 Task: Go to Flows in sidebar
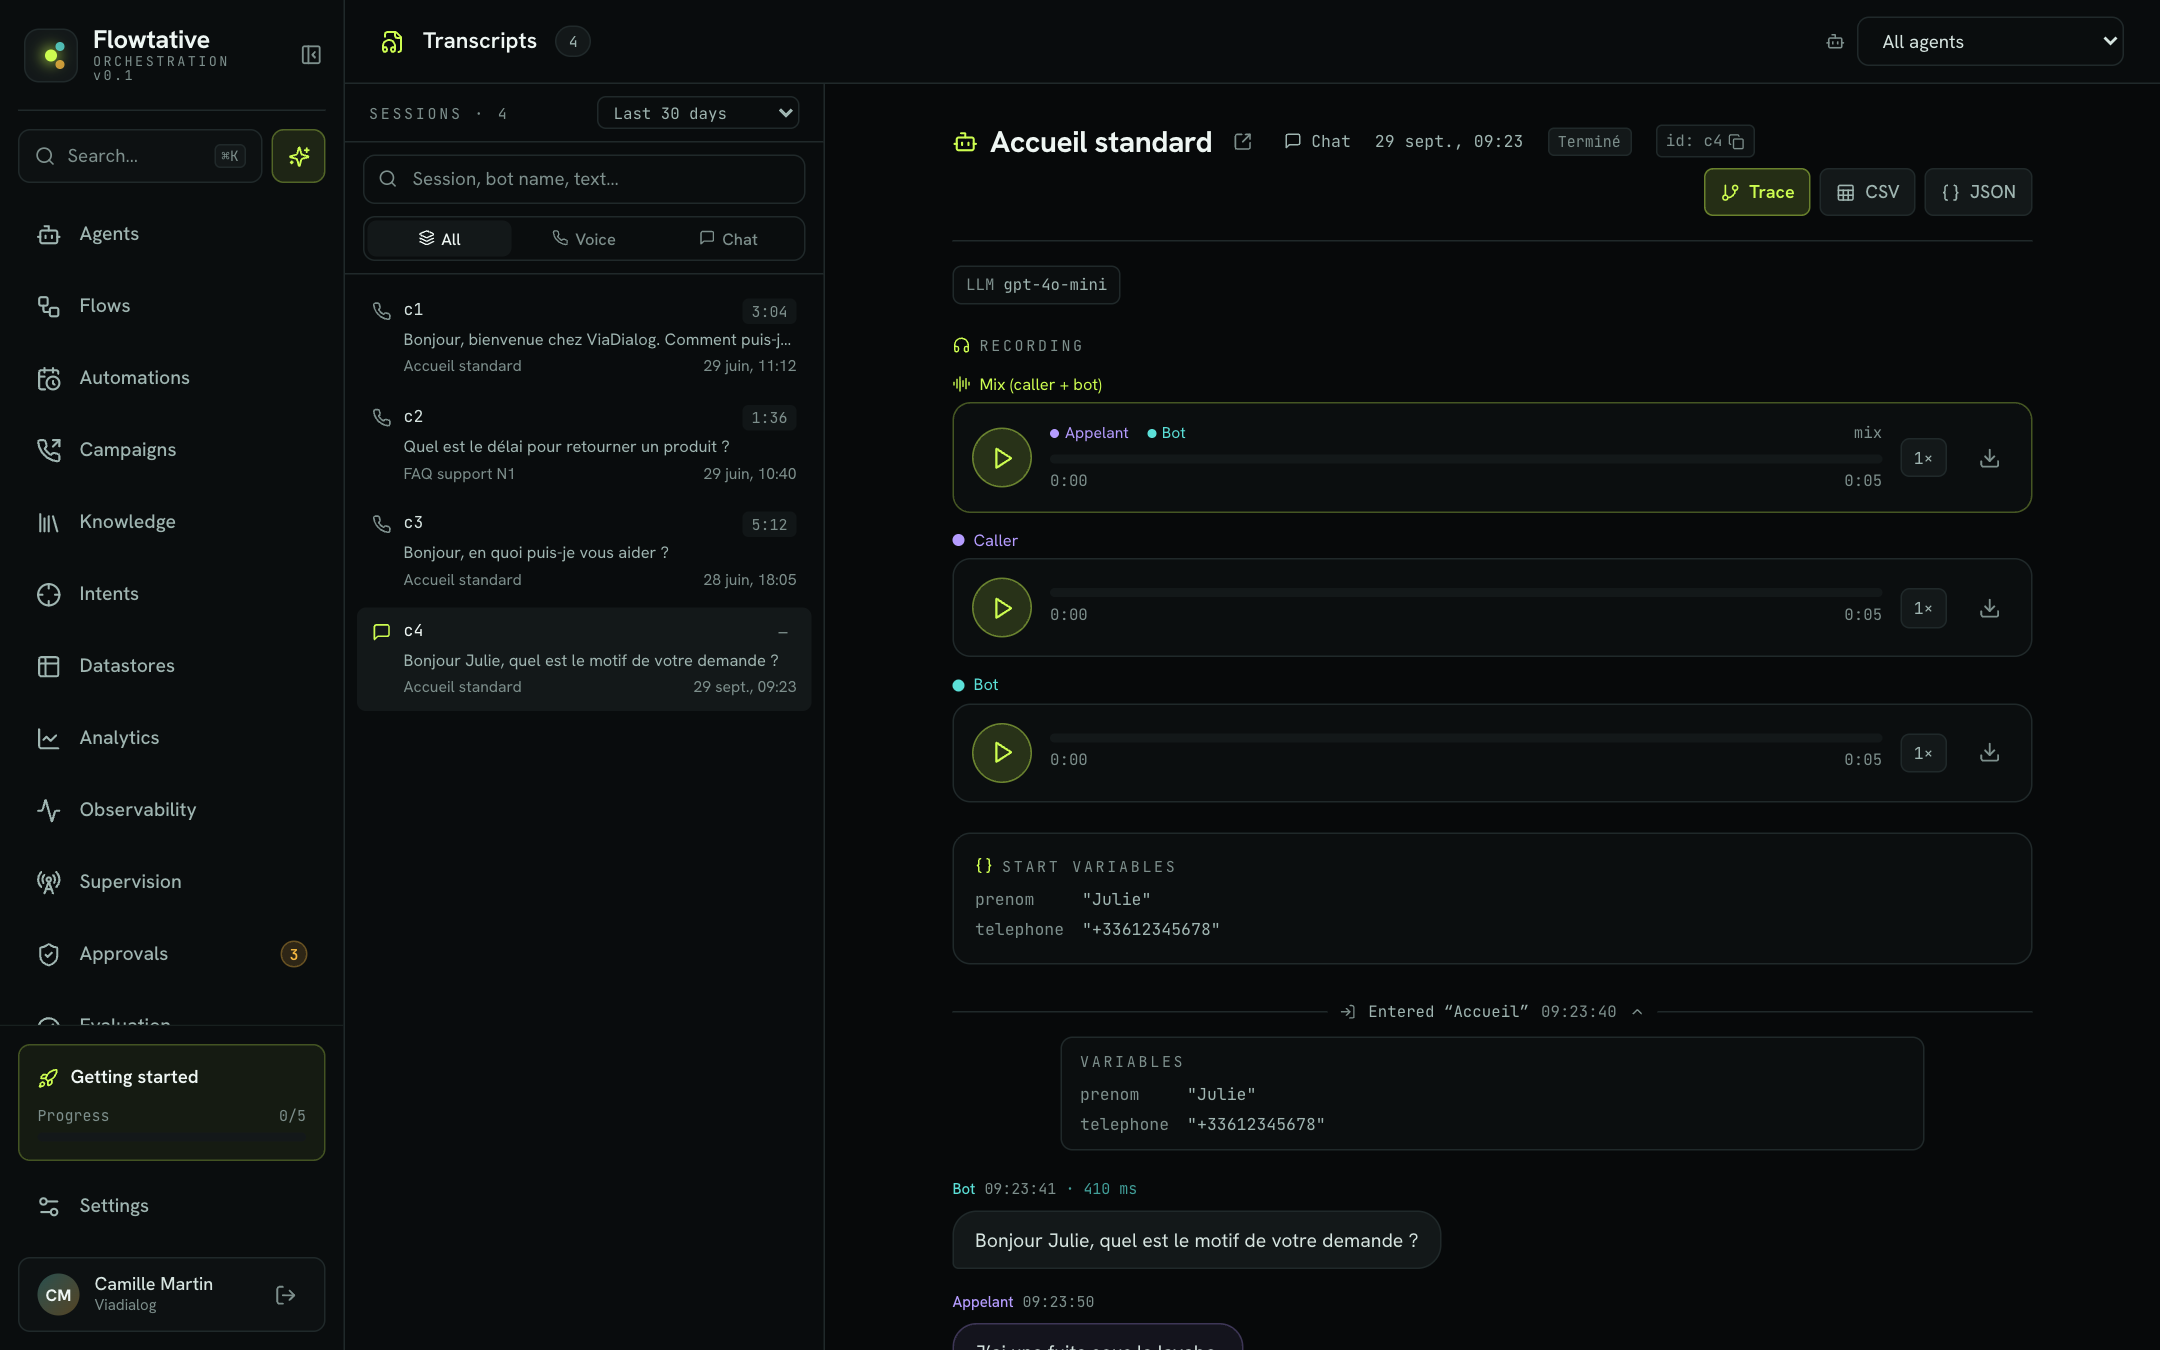click(172, 306)
